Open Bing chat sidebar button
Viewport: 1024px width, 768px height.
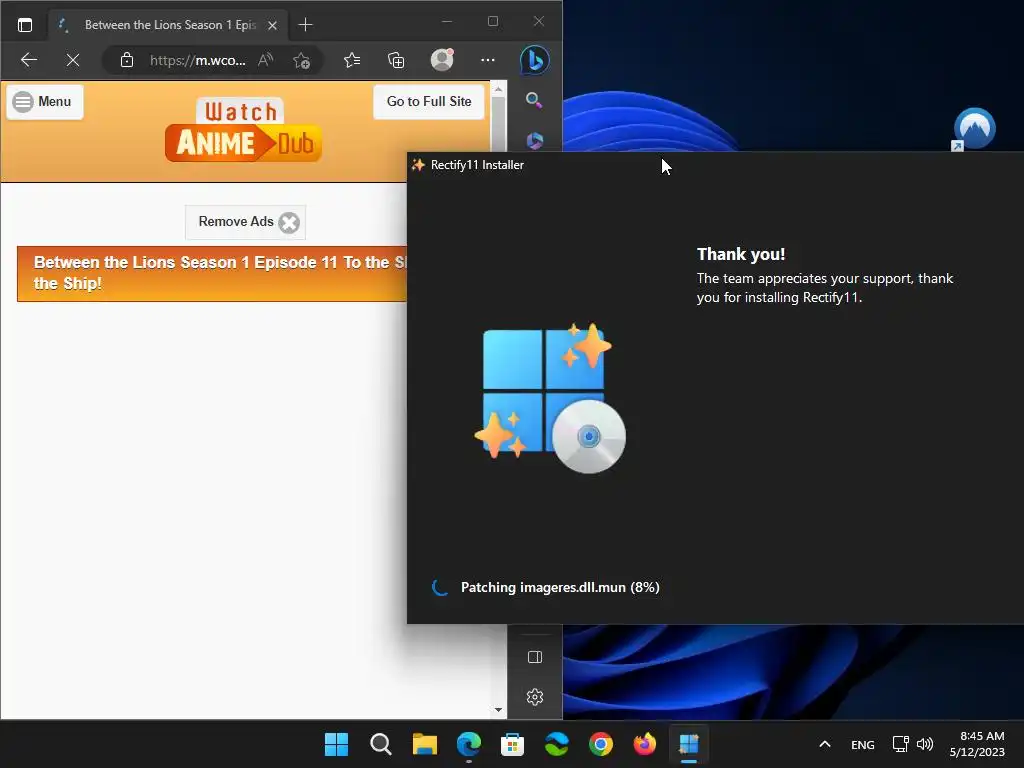tap(534, 60)
